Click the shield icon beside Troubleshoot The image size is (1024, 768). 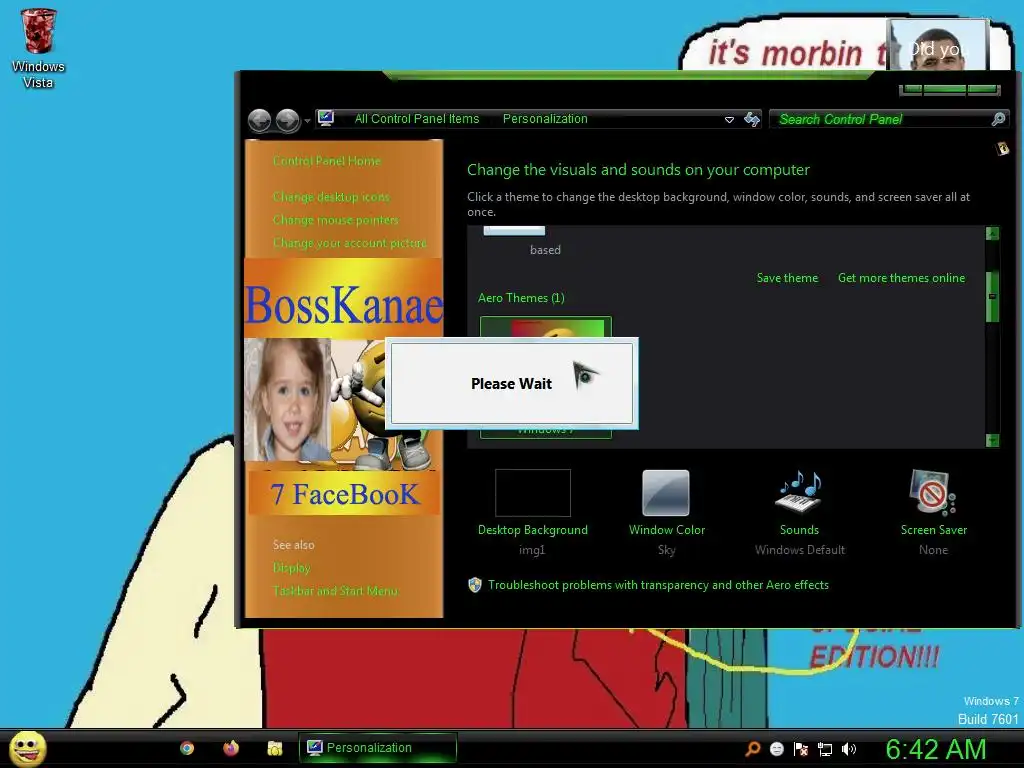point(475,584)
